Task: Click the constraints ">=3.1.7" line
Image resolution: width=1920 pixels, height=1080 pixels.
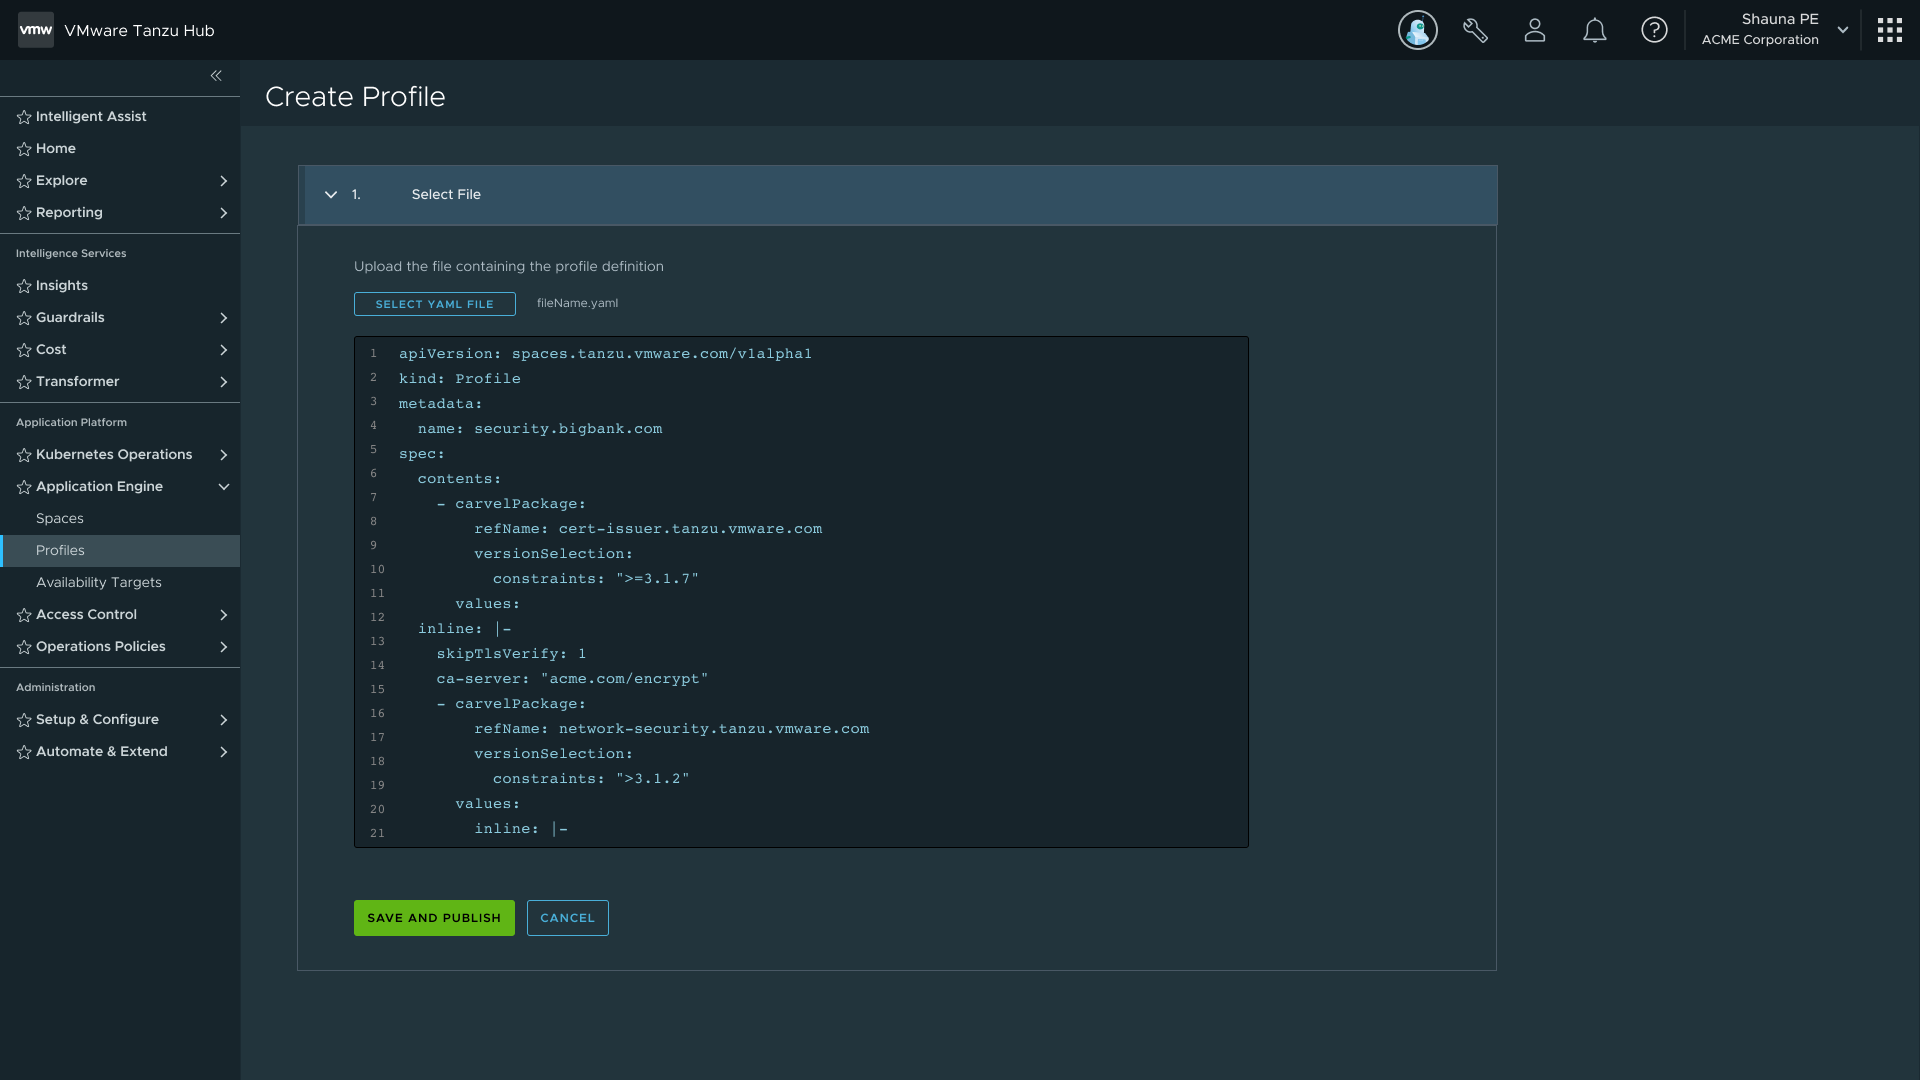Action: [x=596, y=579]
